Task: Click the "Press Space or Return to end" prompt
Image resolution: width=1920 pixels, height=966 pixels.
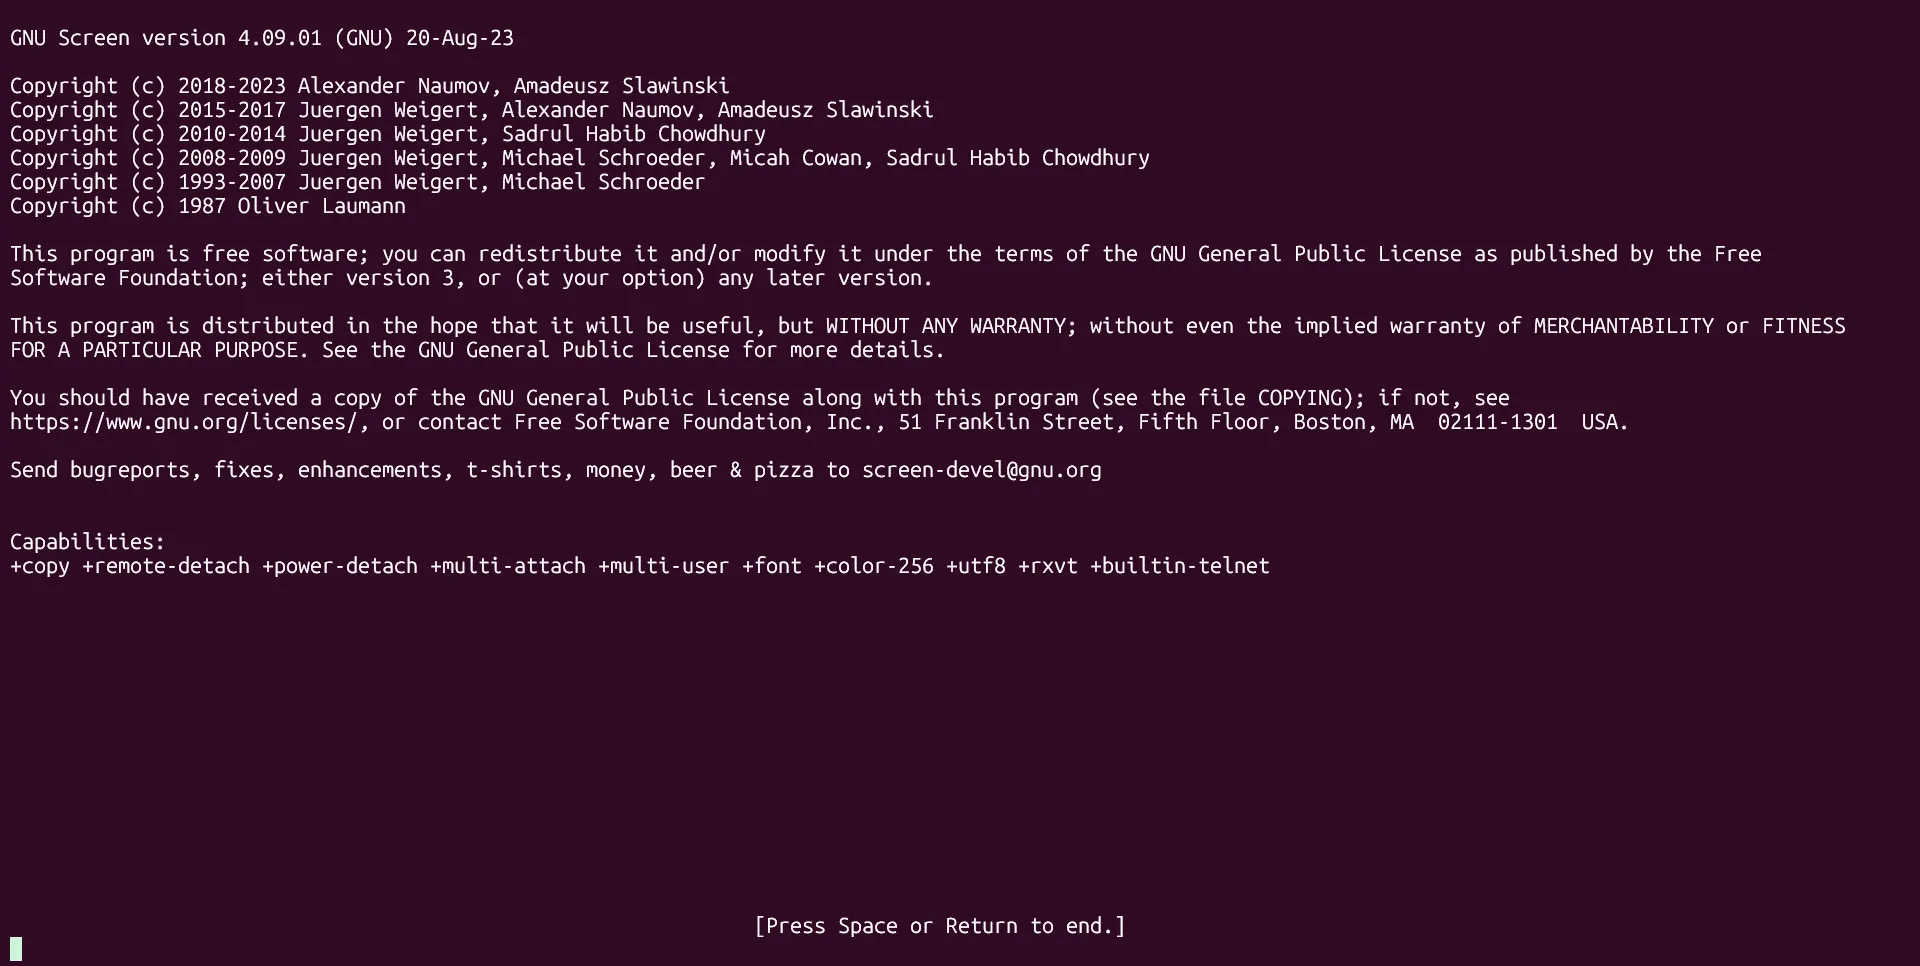Action: point(939,926)
